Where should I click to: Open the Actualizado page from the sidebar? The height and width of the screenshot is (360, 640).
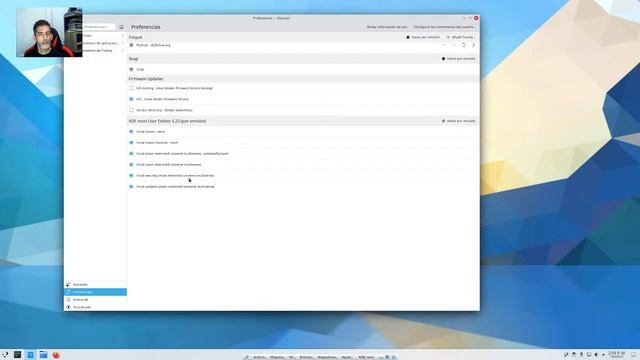[95, 307]
